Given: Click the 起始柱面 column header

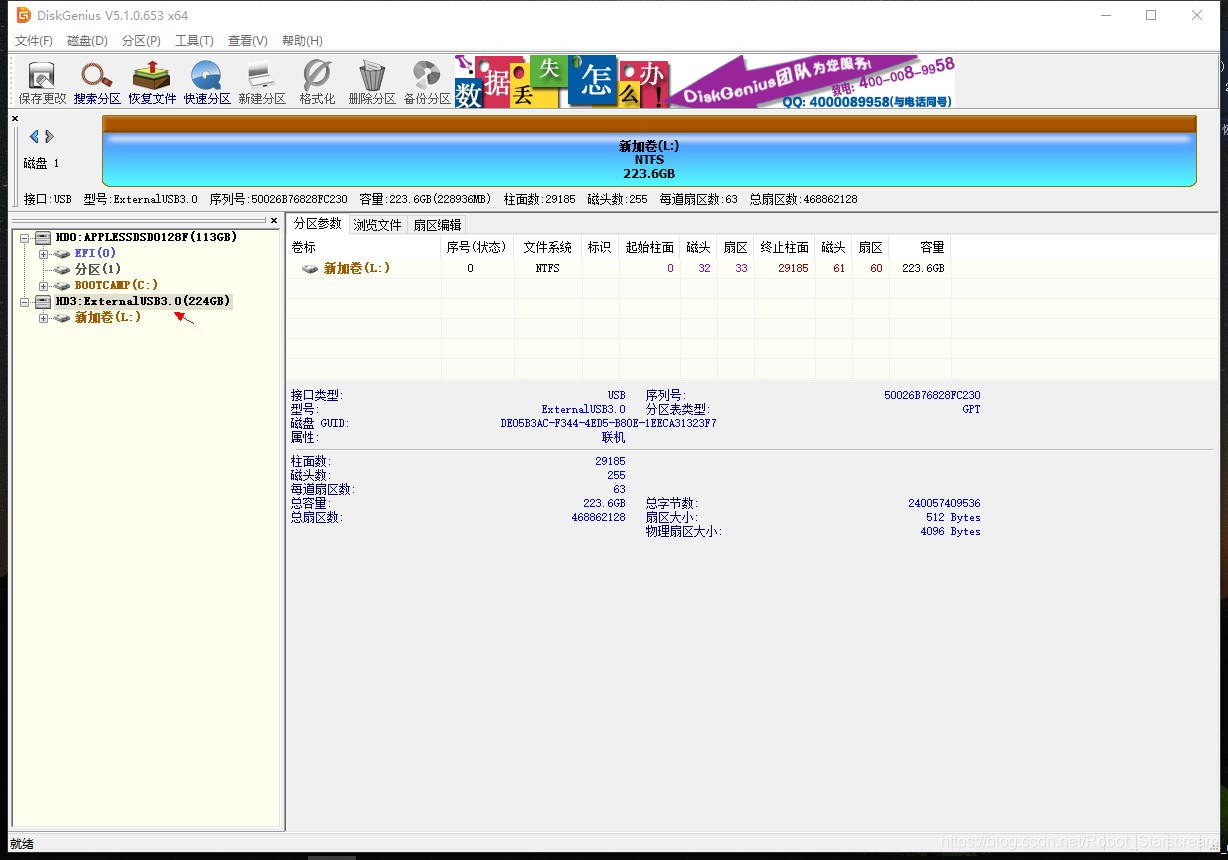Looking at the screenshot, I should tap(650, 247).
